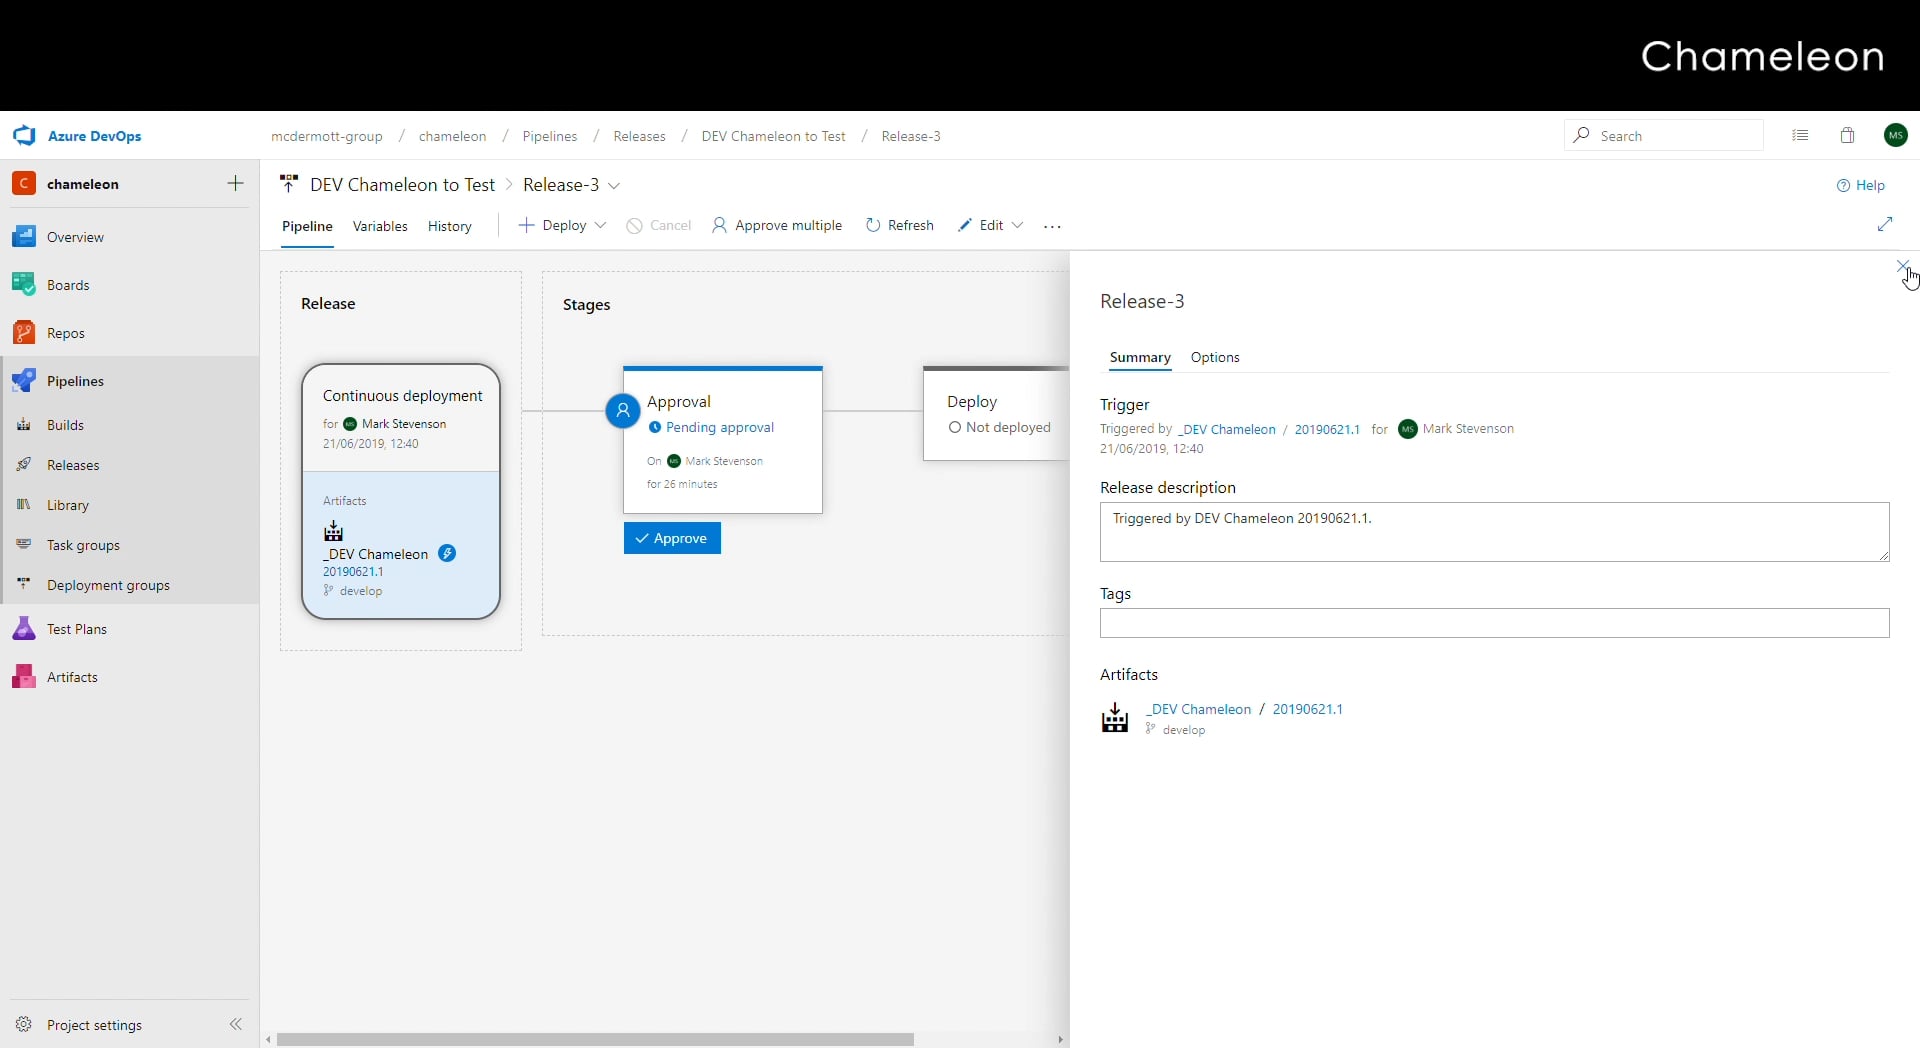1920x1048 pixels.
Task: Open the Boards section icon in sidebar
Action: 24,285
